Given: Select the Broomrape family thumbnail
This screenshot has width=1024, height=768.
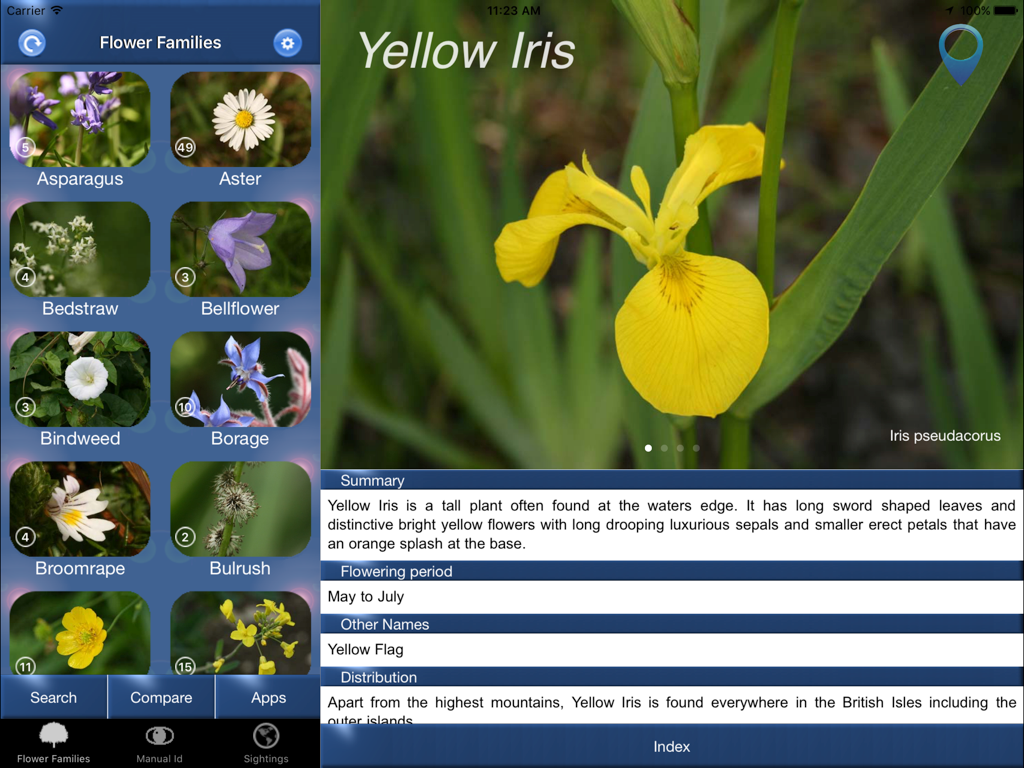Looking at the screenshot, I should (80, 509).
